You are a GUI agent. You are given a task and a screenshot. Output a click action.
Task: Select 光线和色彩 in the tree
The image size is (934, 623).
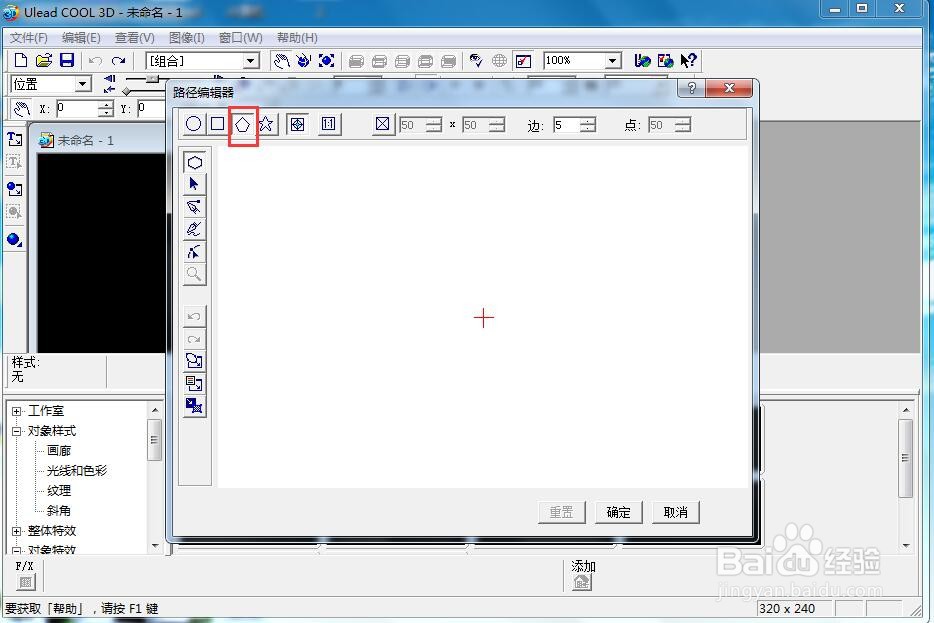point(77,471)
